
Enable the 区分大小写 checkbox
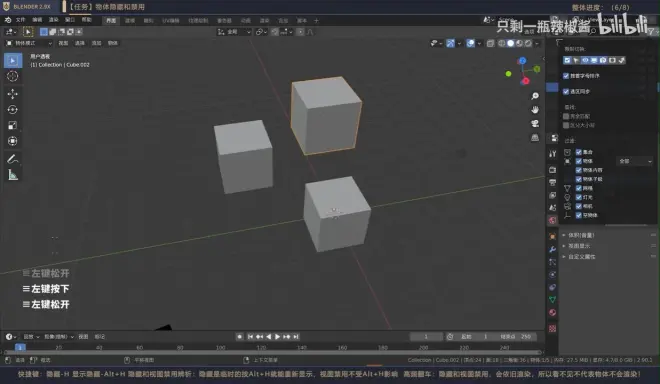click(566, 125)
